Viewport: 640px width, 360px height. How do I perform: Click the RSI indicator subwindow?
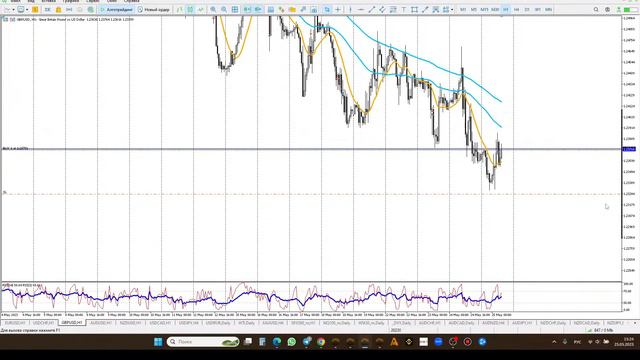point(310,297)
